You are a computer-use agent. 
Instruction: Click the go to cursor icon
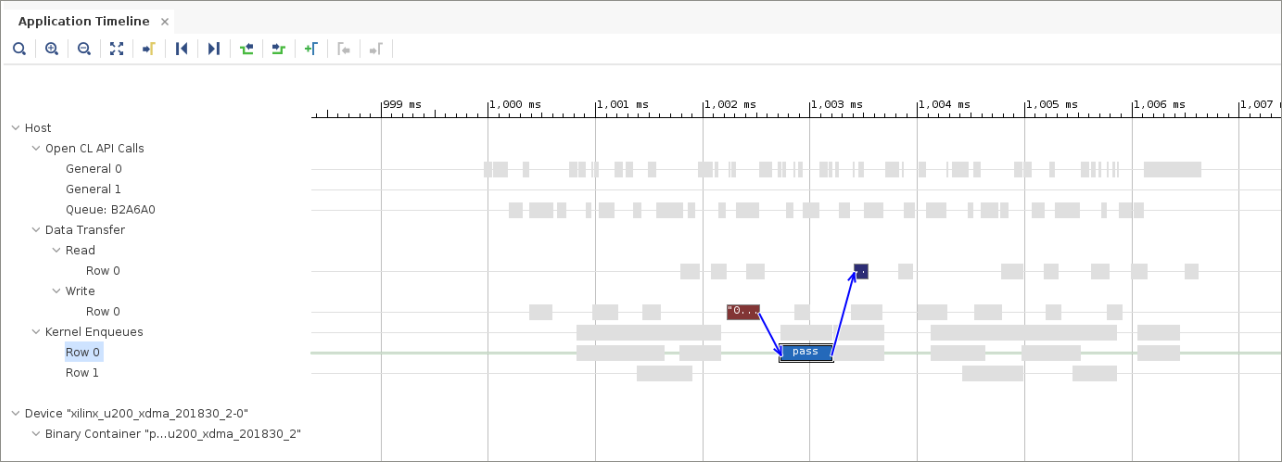tap(148, 48)
